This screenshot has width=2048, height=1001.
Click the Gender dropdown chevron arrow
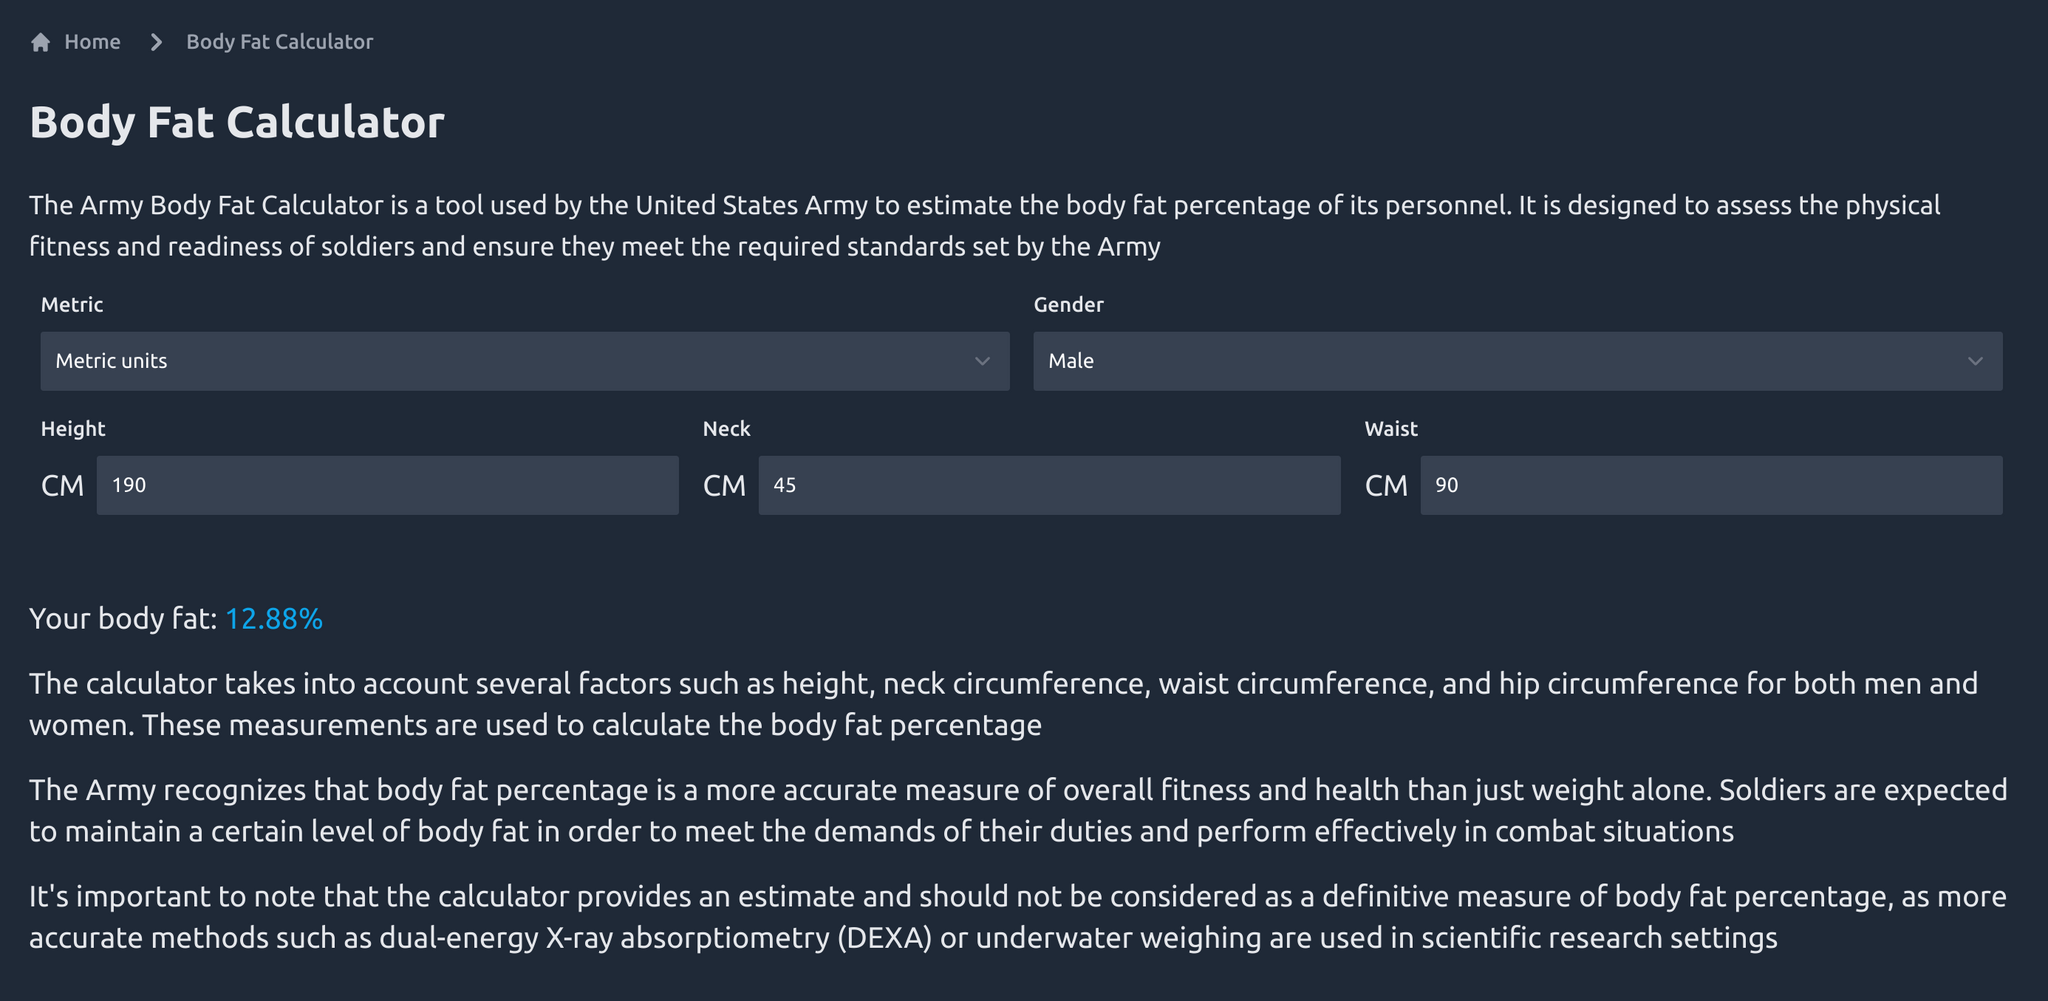click(x=1975, y=361)
